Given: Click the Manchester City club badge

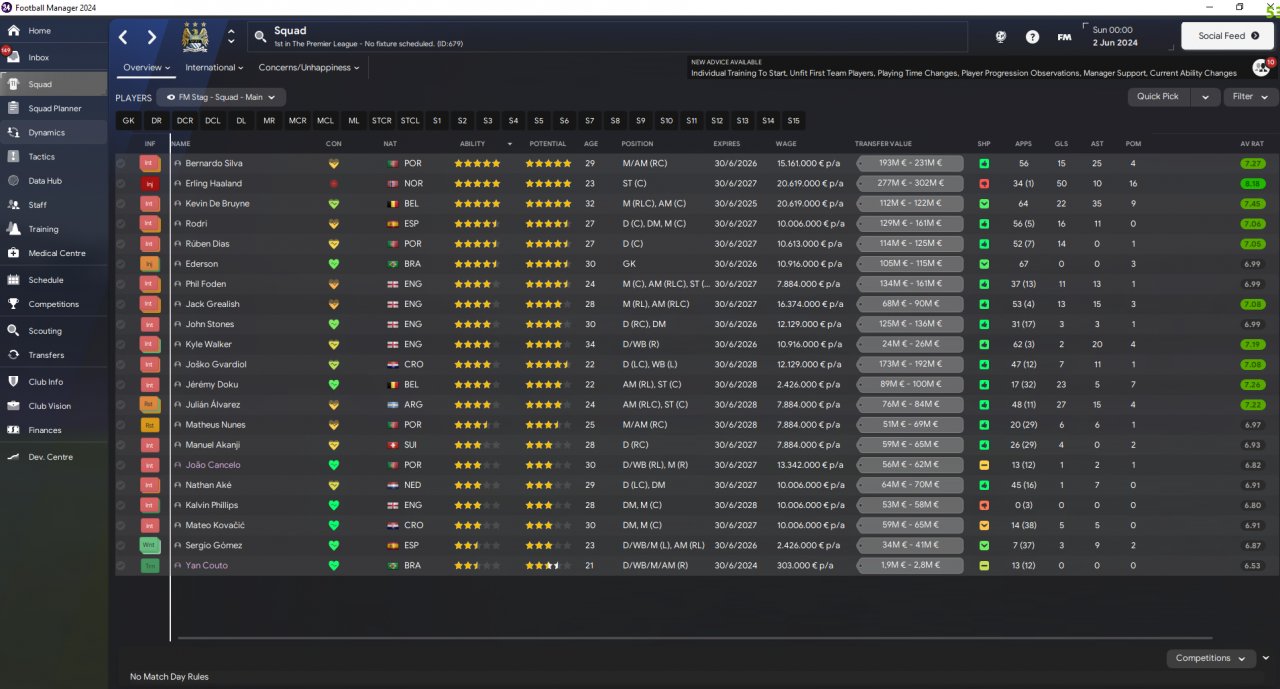Looking at the screenshot, I should [x=195, y=37].
